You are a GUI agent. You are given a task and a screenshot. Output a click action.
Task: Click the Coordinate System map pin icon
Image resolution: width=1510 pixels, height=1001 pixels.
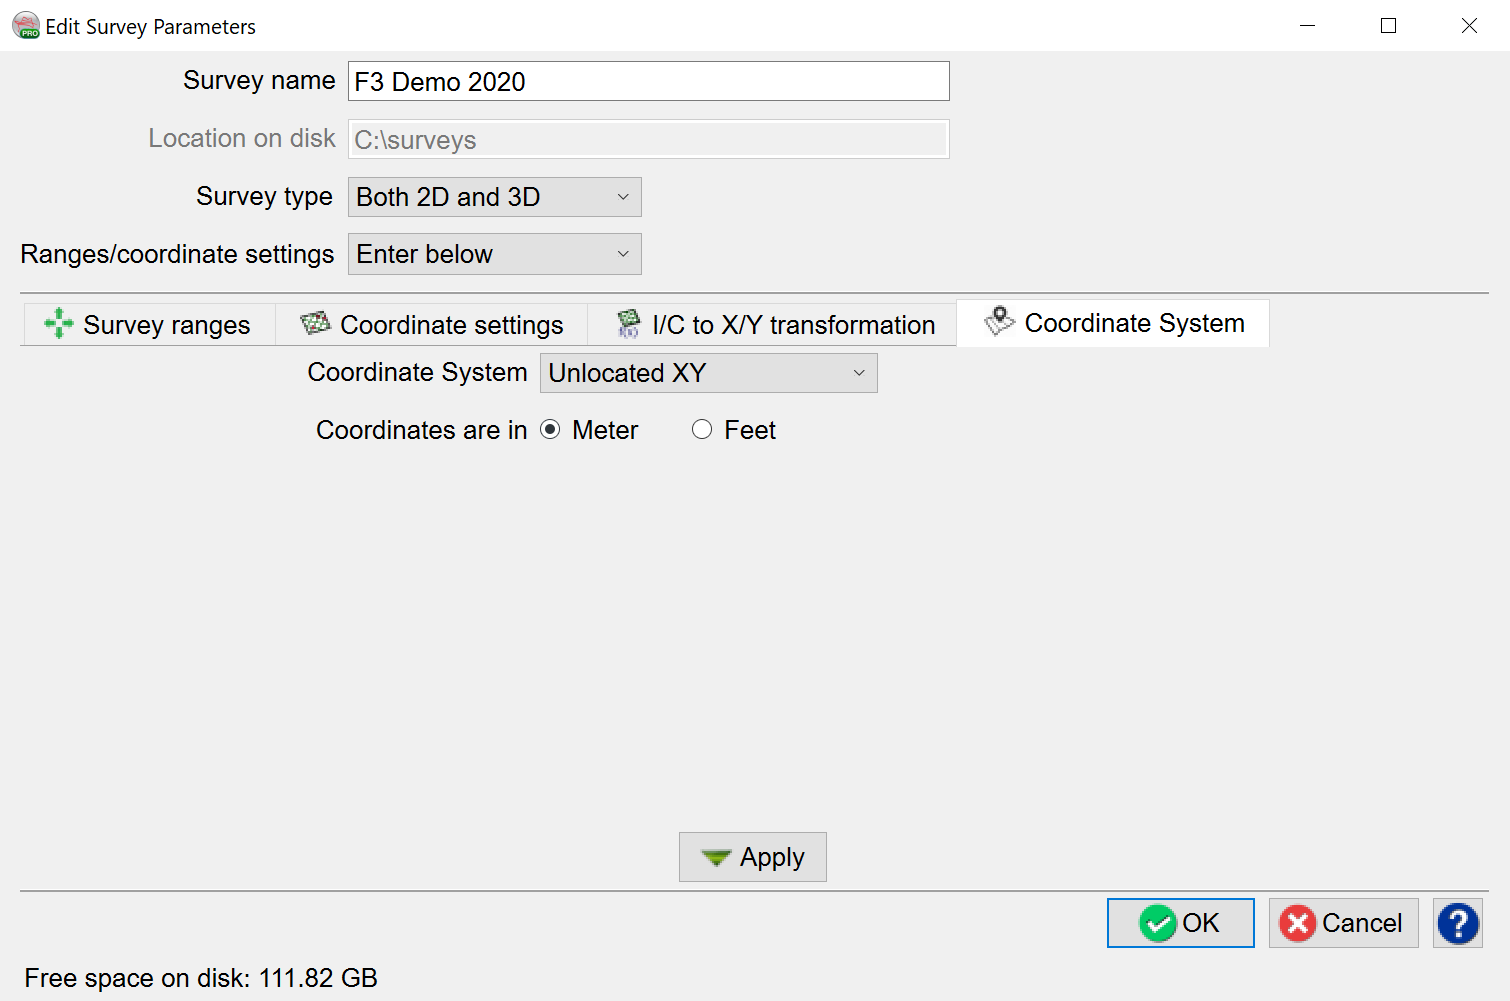coord(999,321)
